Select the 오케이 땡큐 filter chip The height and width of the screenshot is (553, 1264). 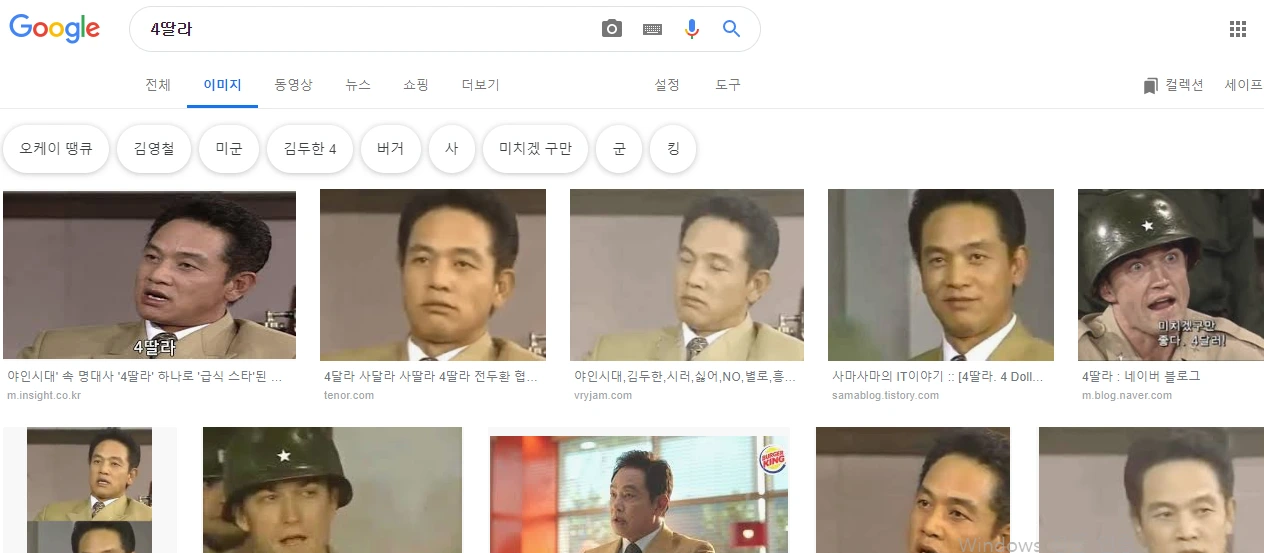point(56,149)
